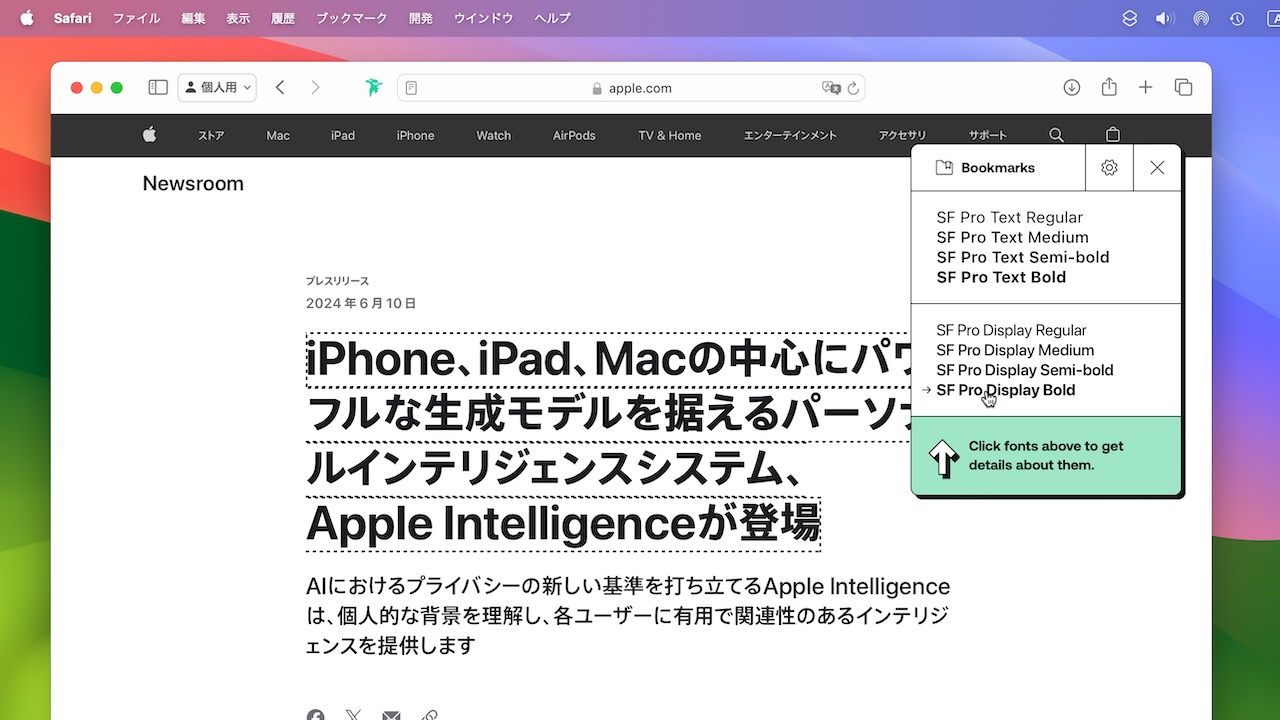Screen dimensions: 1280x720
Task: Select SF Pro Display Regular font
Action: point(1011,330)
